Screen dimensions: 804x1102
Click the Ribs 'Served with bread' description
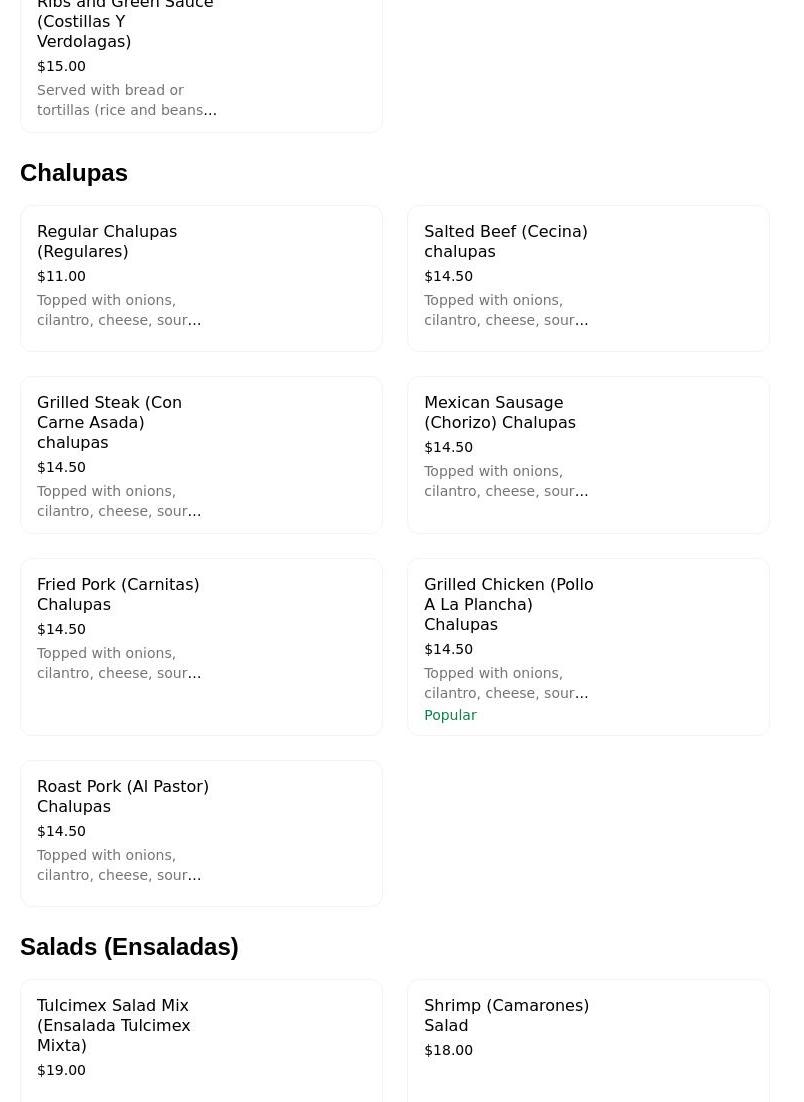tap(126, 100)
